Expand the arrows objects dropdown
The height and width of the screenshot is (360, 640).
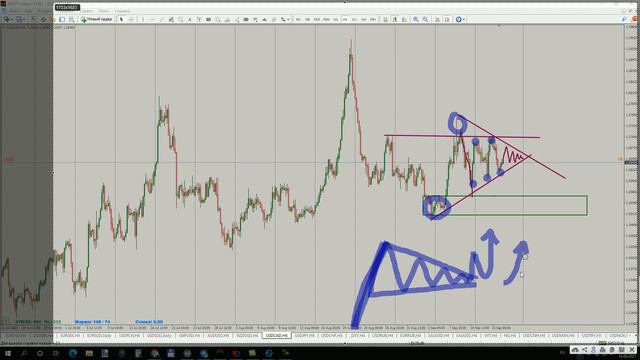[288, 19]
